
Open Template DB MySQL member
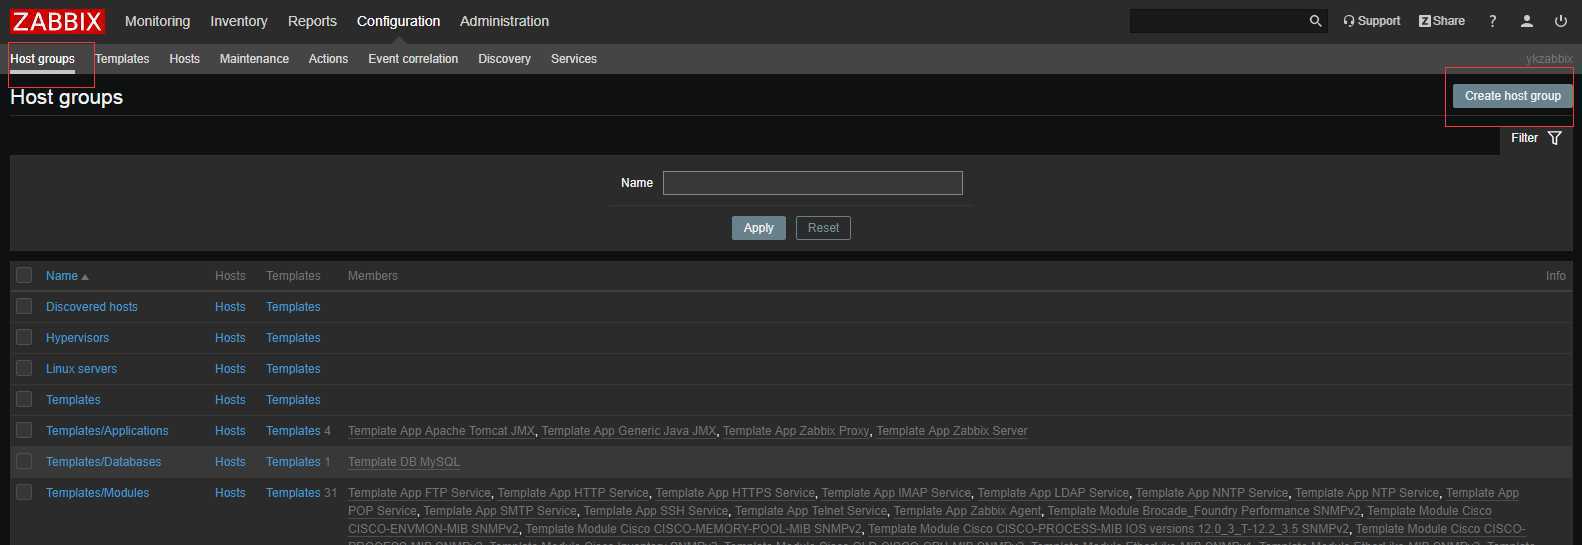click(404, 462)
